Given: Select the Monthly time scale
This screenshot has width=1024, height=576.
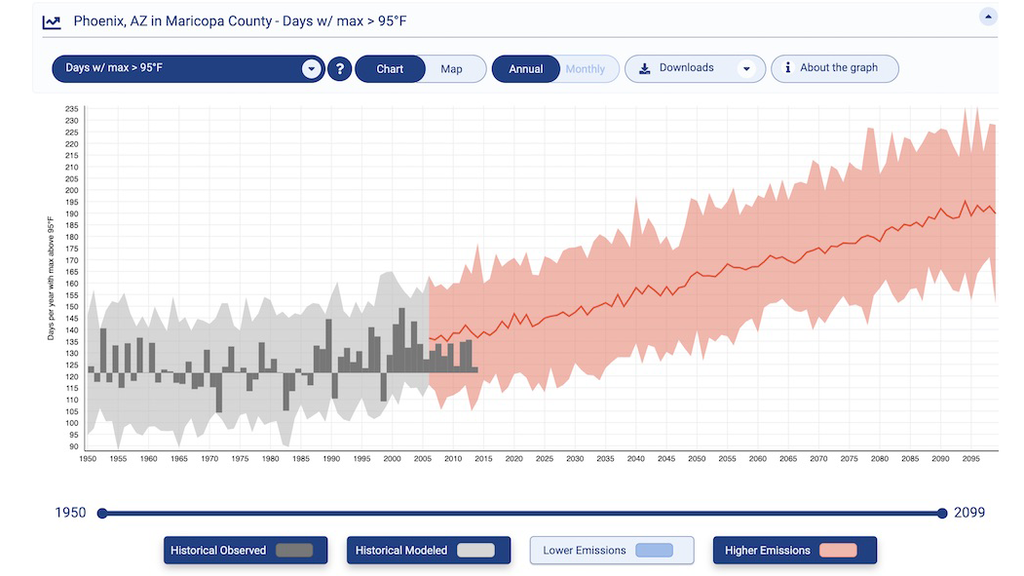Looking at the screenshot, I should click(x=588, y=68).
